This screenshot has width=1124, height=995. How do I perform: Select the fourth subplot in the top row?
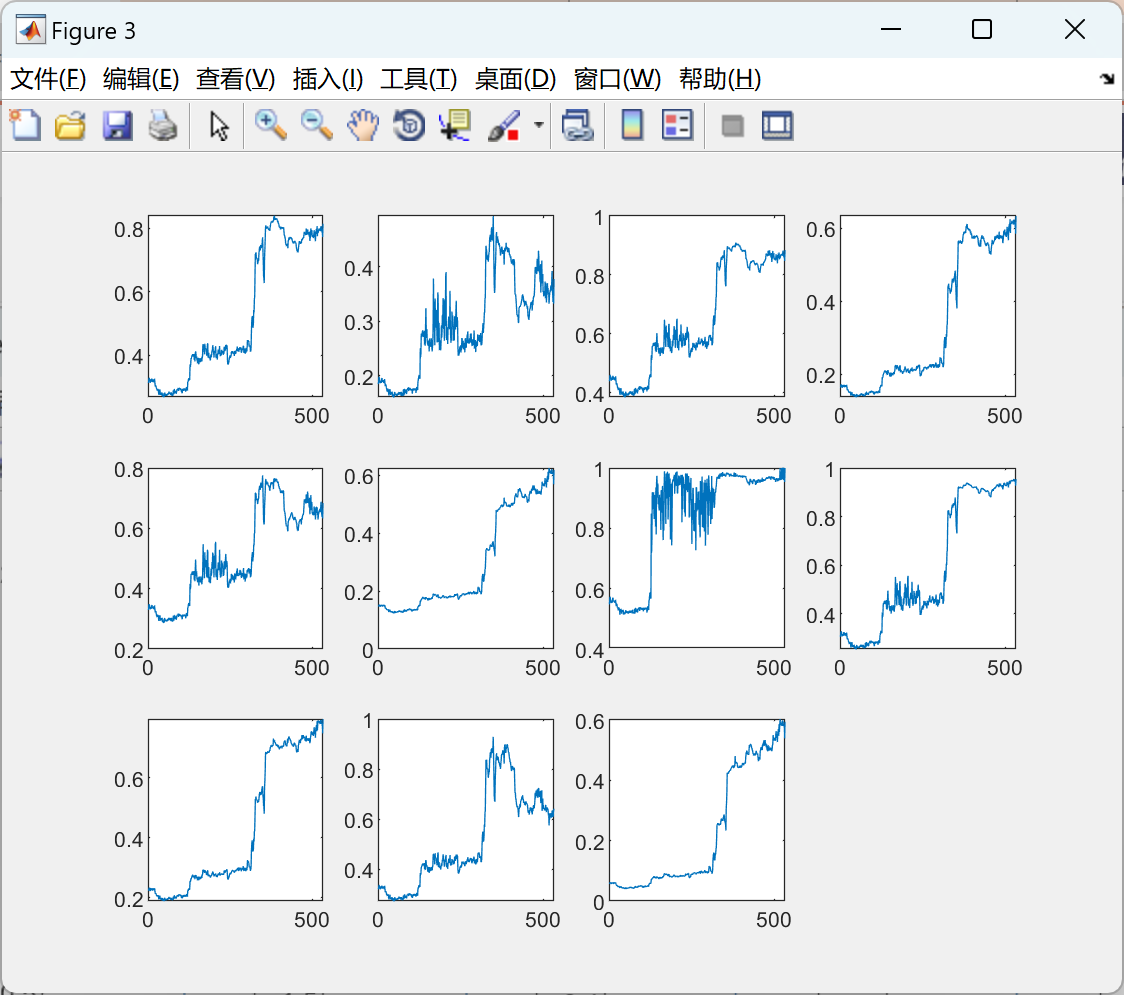[928, 305]
